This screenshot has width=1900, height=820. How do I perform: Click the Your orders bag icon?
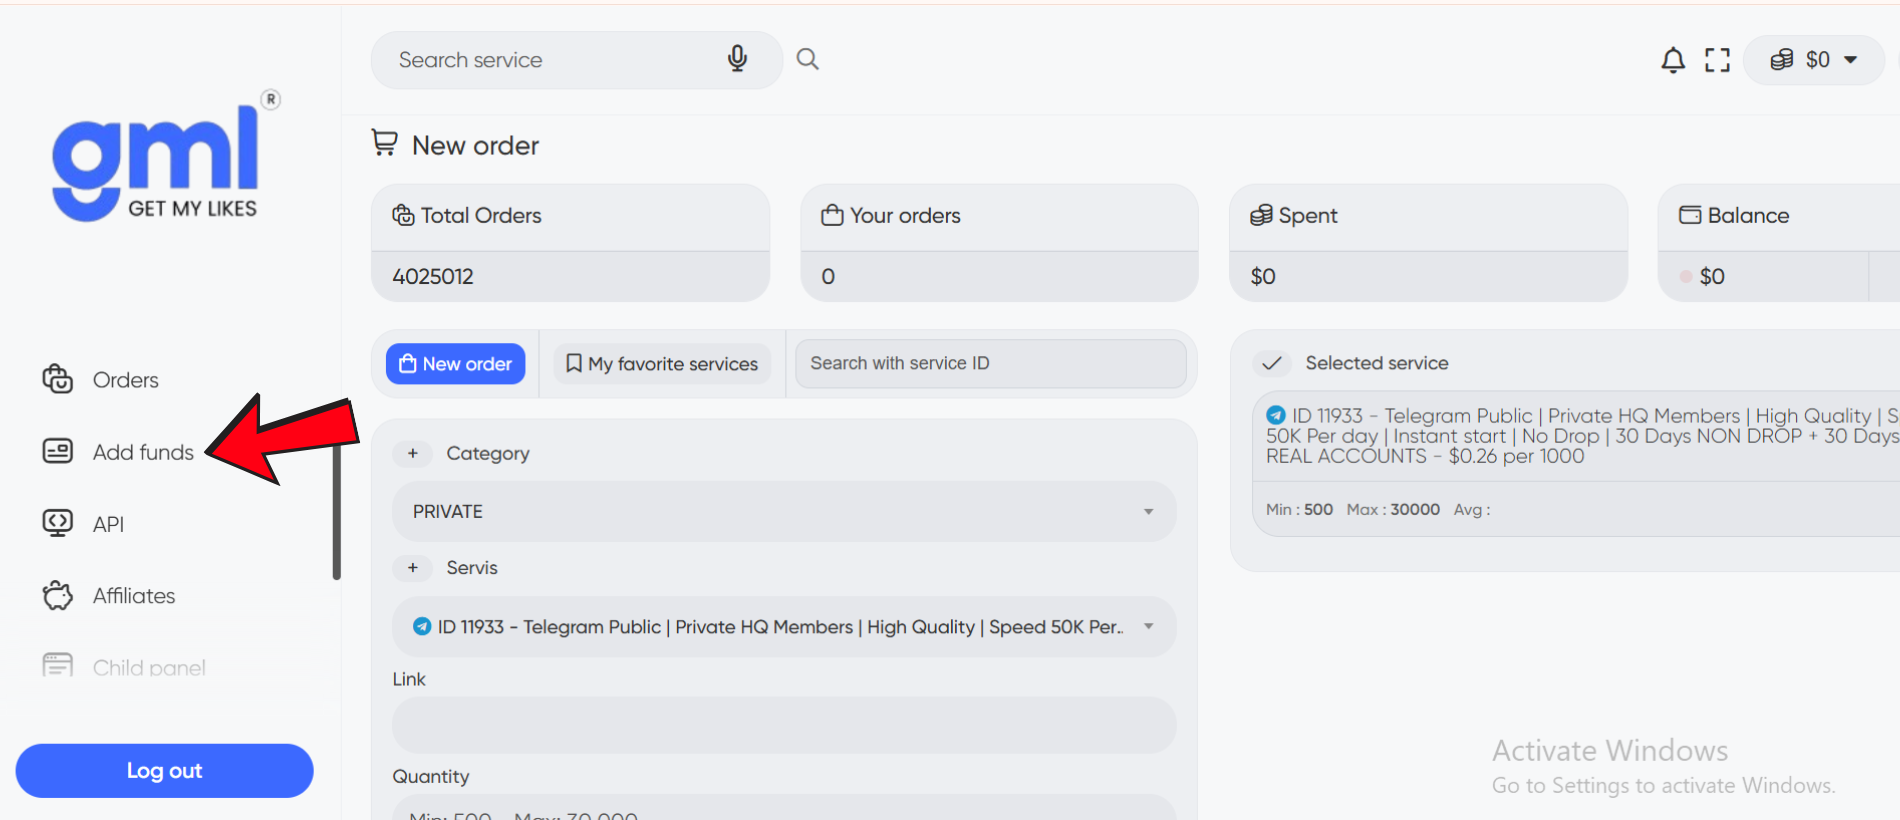click(x=832, y=215)
